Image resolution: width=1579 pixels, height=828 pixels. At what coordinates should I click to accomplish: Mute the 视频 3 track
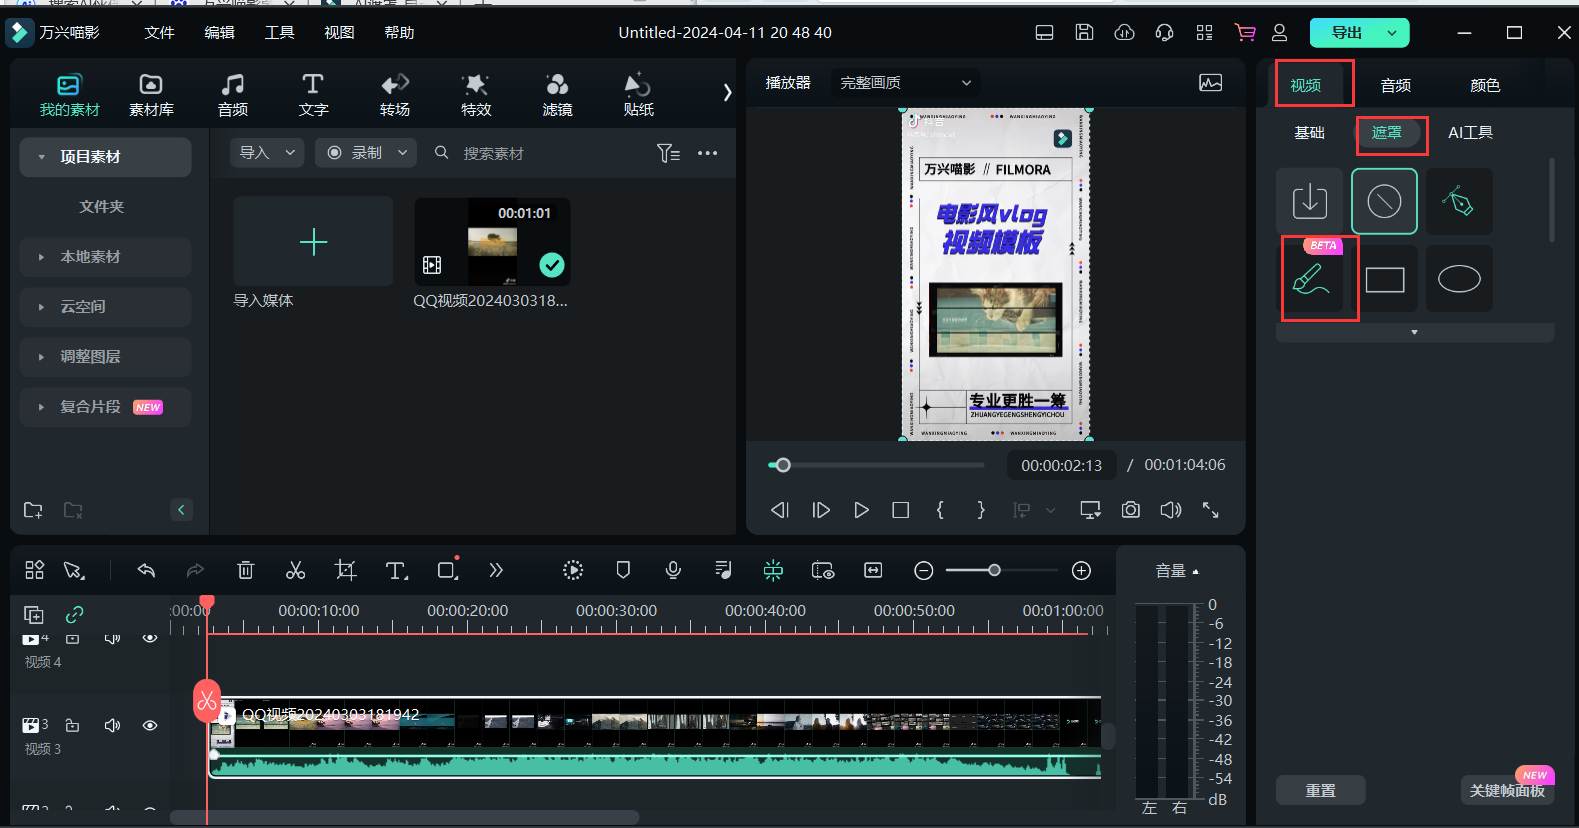[x=112, y=725]
